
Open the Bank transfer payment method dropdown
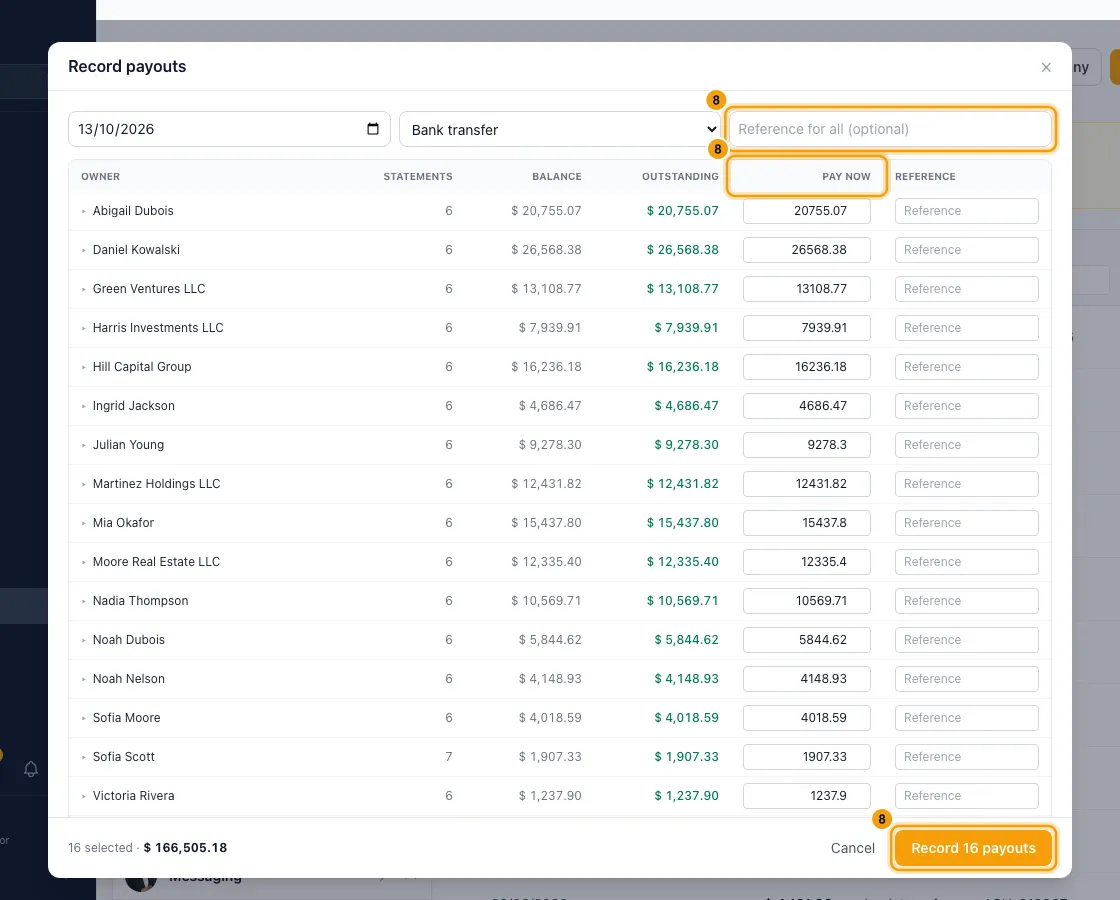[x=559, y=129]
